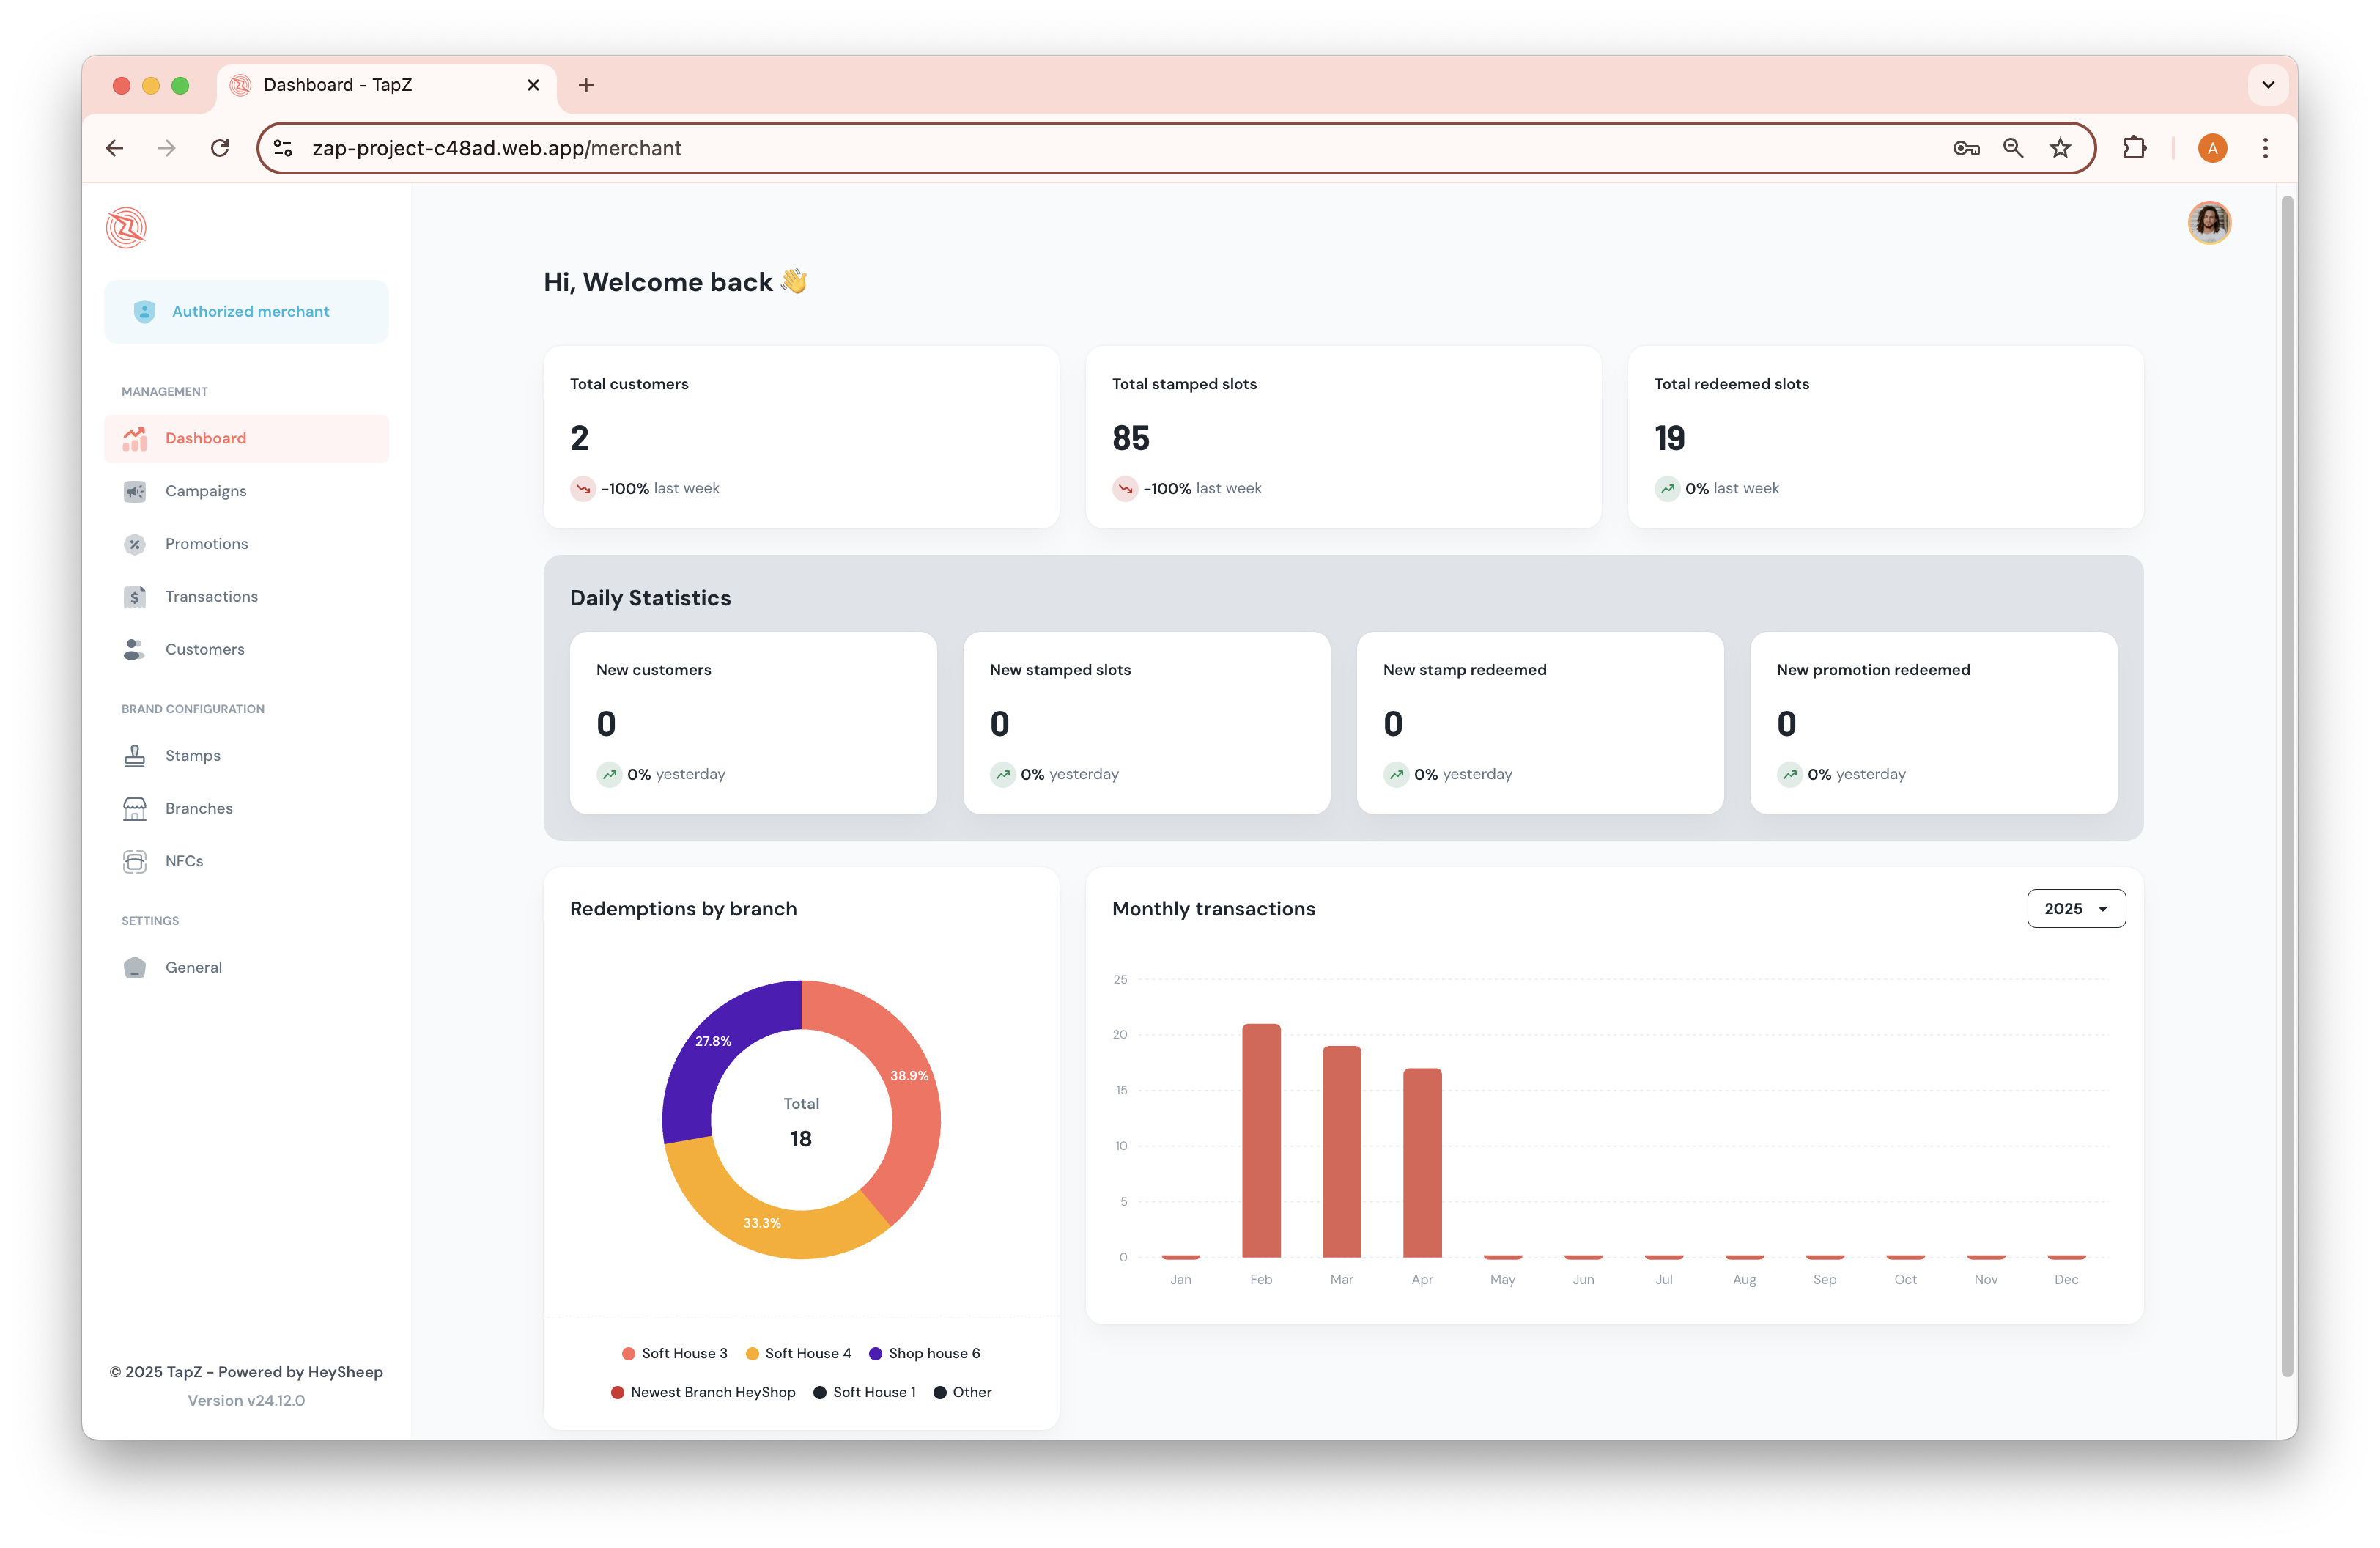
Task: Select the Dashboard menu item
Action: (x=246, y=438)
